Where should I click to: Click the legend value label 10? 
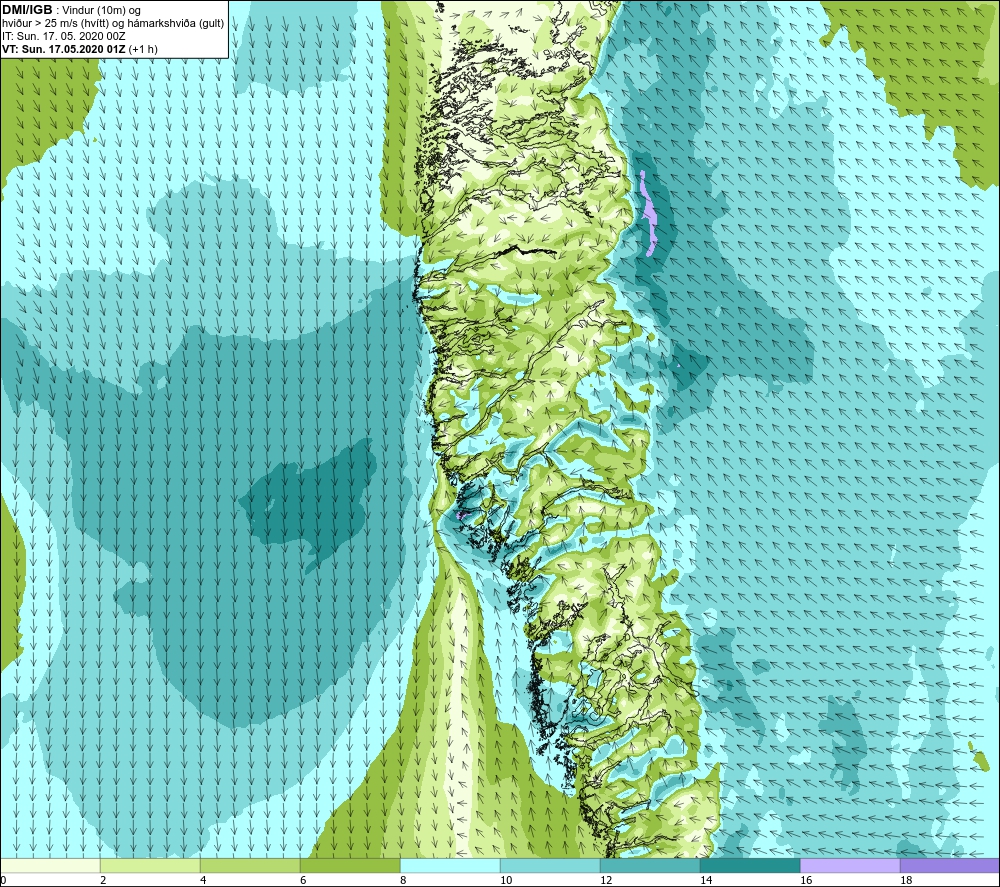coord(506,880)
